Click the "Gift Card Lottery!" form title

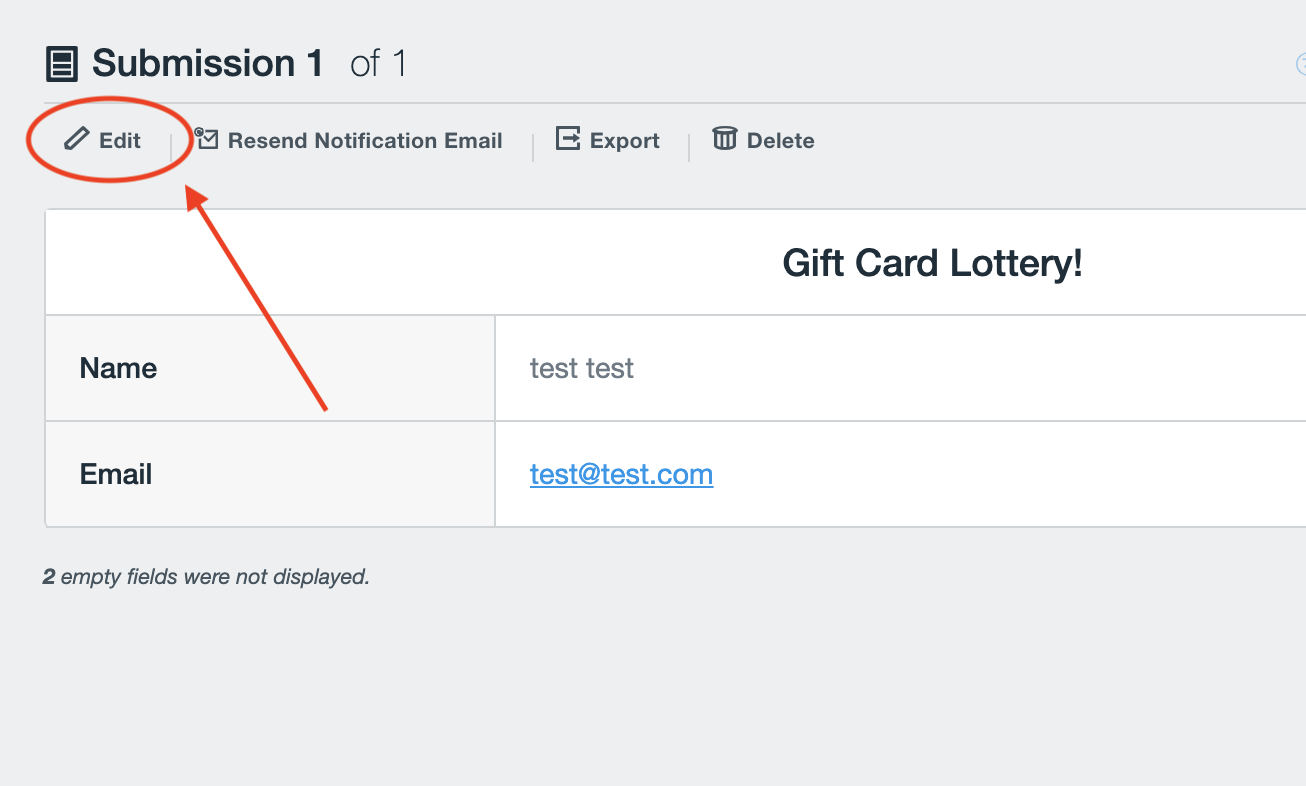coord(932,263)
